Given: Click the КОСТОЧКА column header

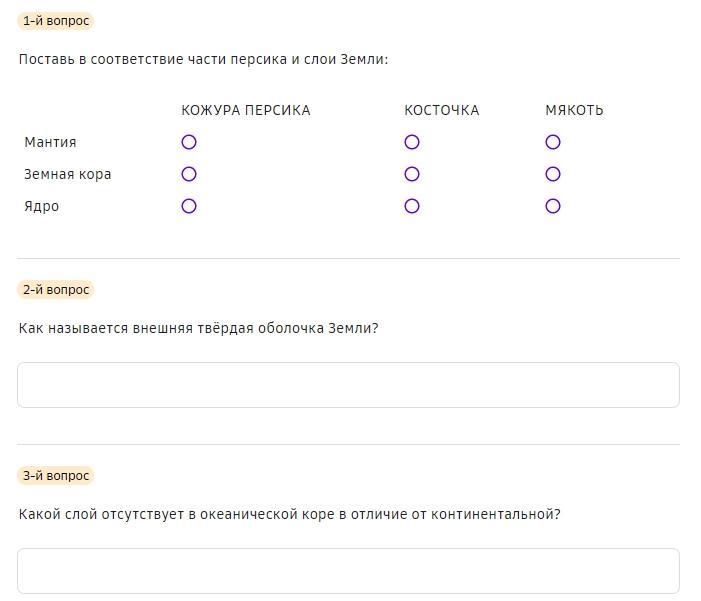Looking at the screenshot, I should (442, 110).
